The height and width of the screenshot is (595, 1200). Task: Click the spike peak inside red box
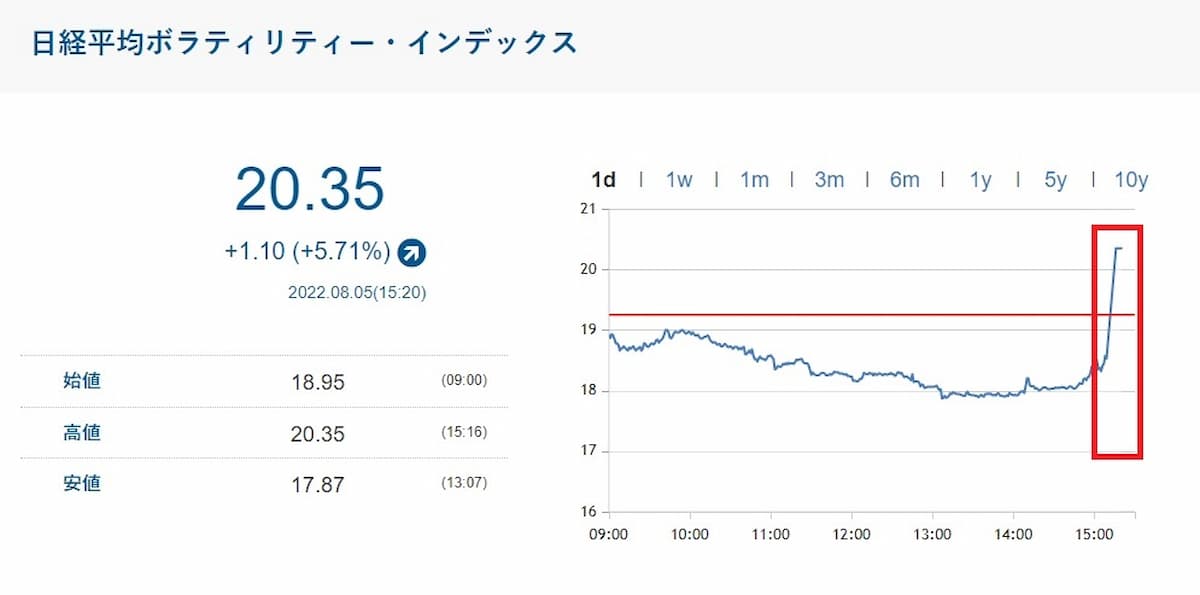pos(1118,248)
